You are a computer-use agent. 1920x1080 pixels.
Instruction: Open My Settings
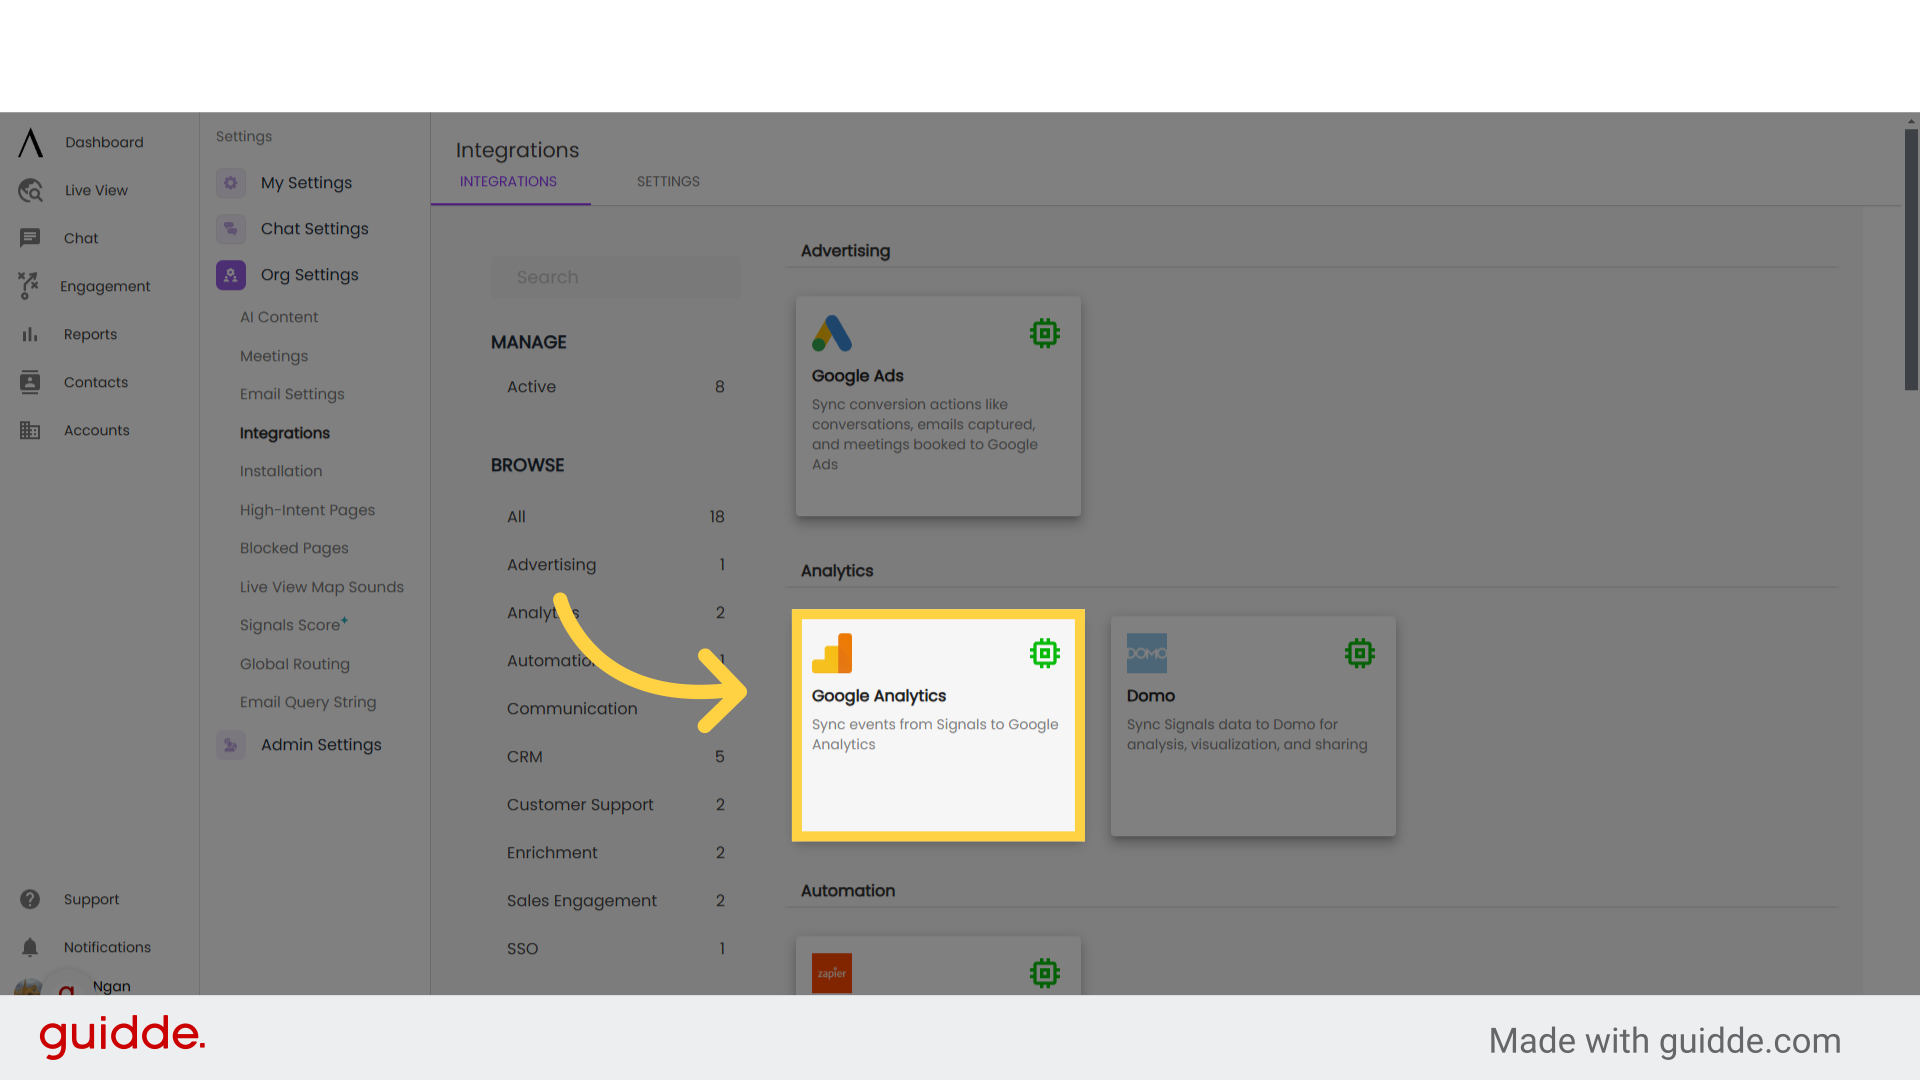coord(306,183)
